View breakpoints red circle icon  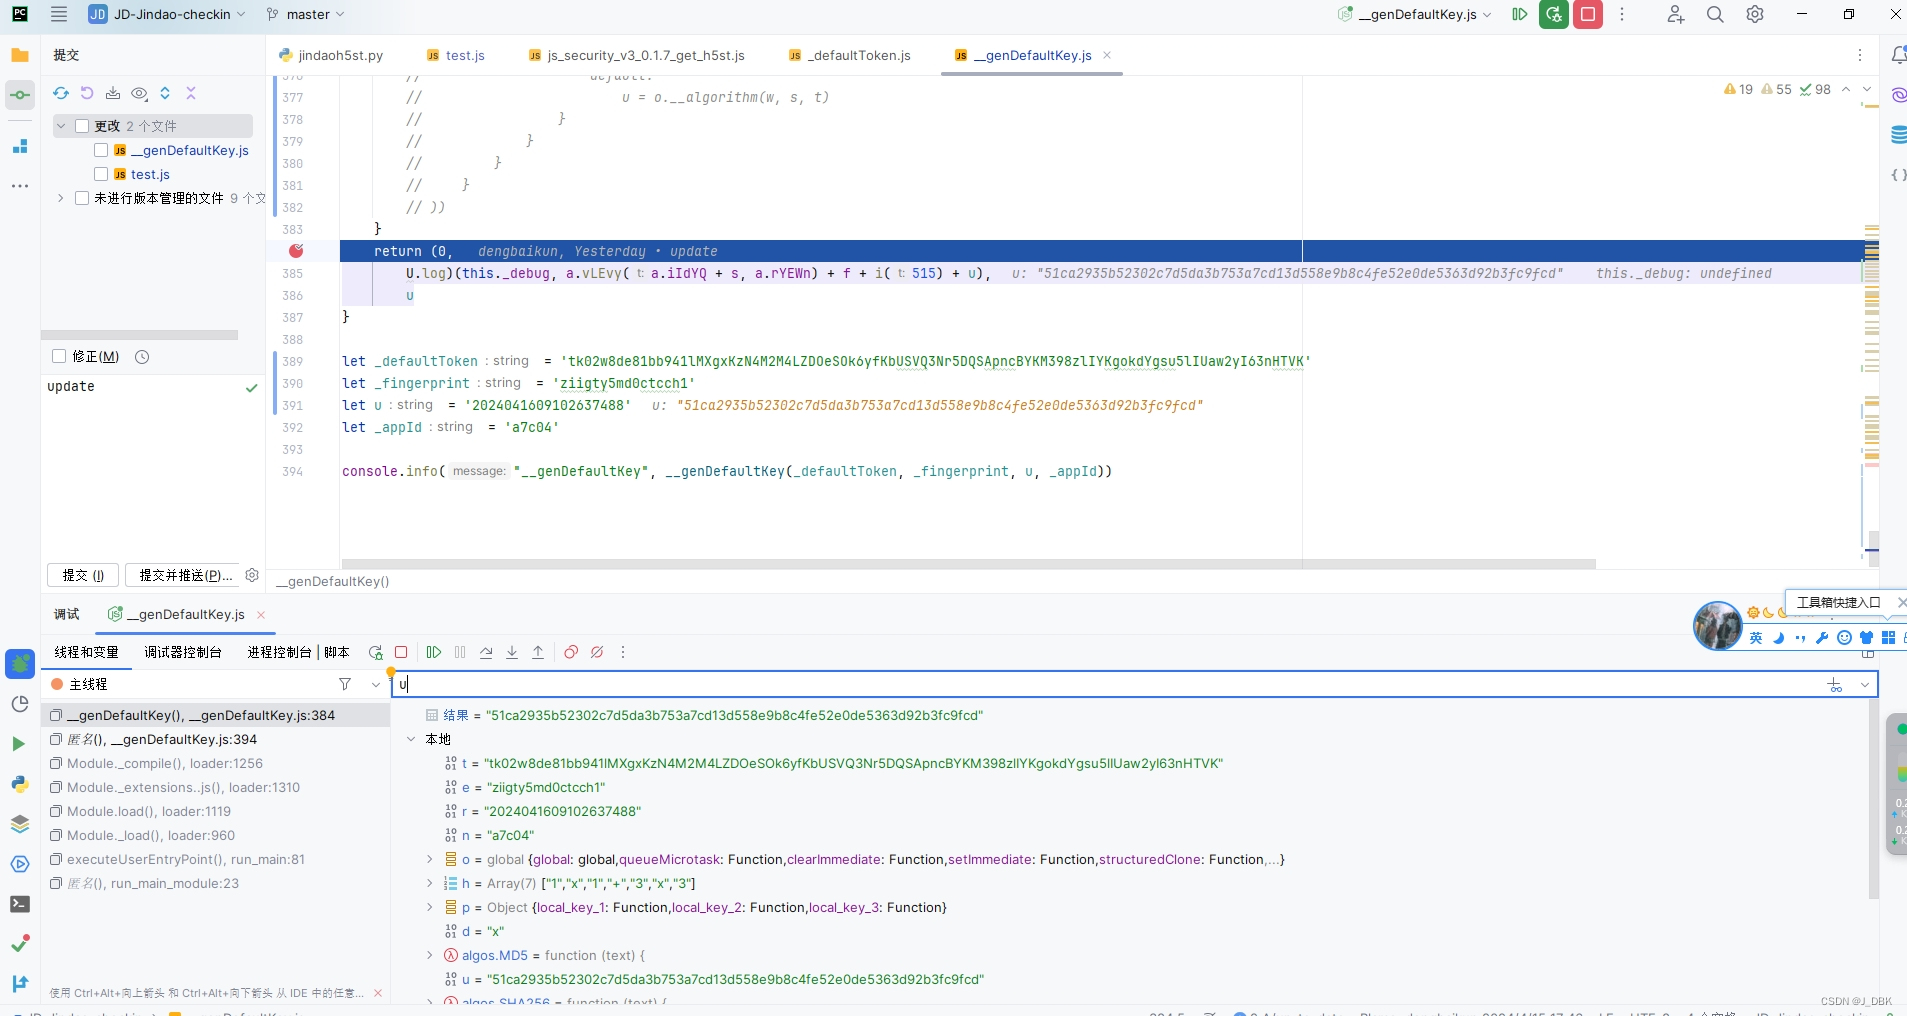click(571, 652)
